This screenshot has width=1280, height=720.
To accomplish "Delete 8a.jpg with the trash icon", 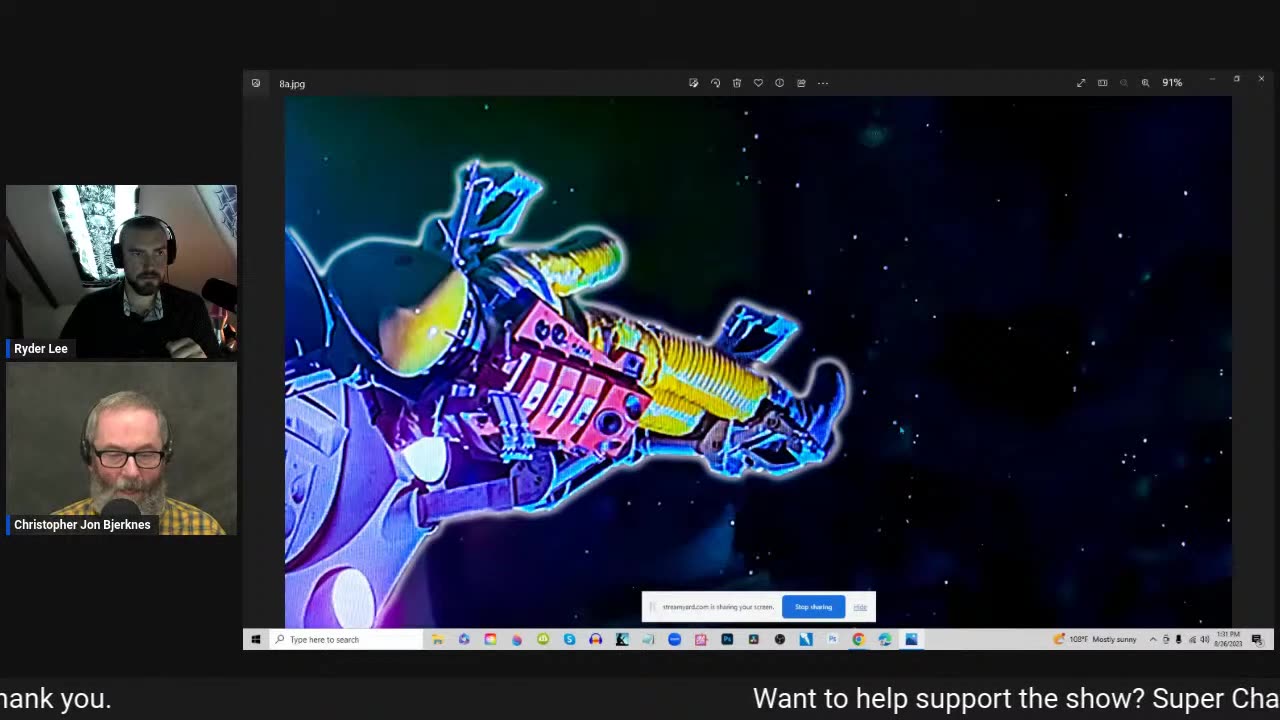I will click(x=737, y=83).
